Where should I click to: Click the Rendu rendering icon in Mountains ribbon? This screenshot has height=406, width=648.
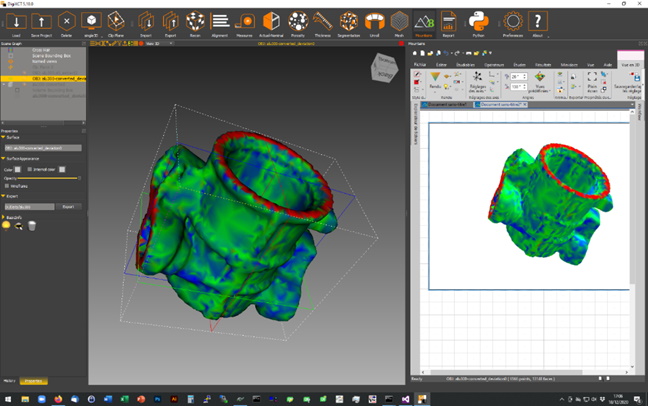[435, 79]
